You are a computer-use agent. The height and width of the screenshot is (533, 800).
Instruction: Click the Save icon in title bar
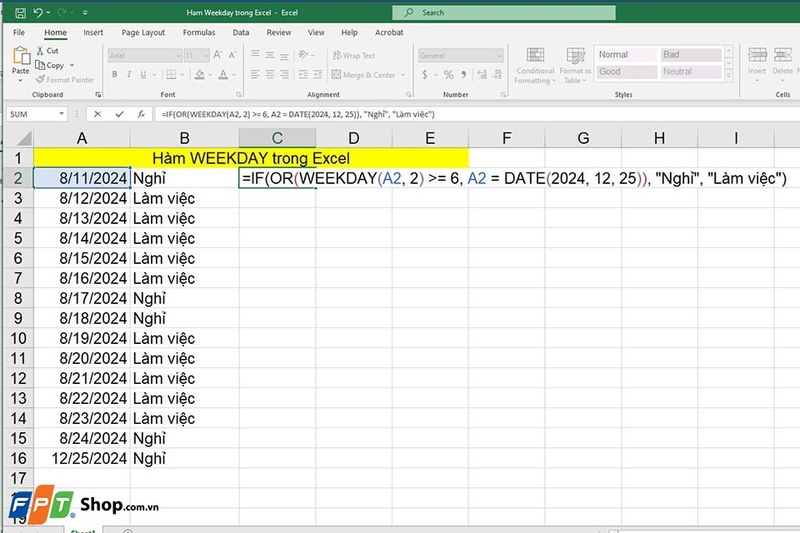coord(20,13)
